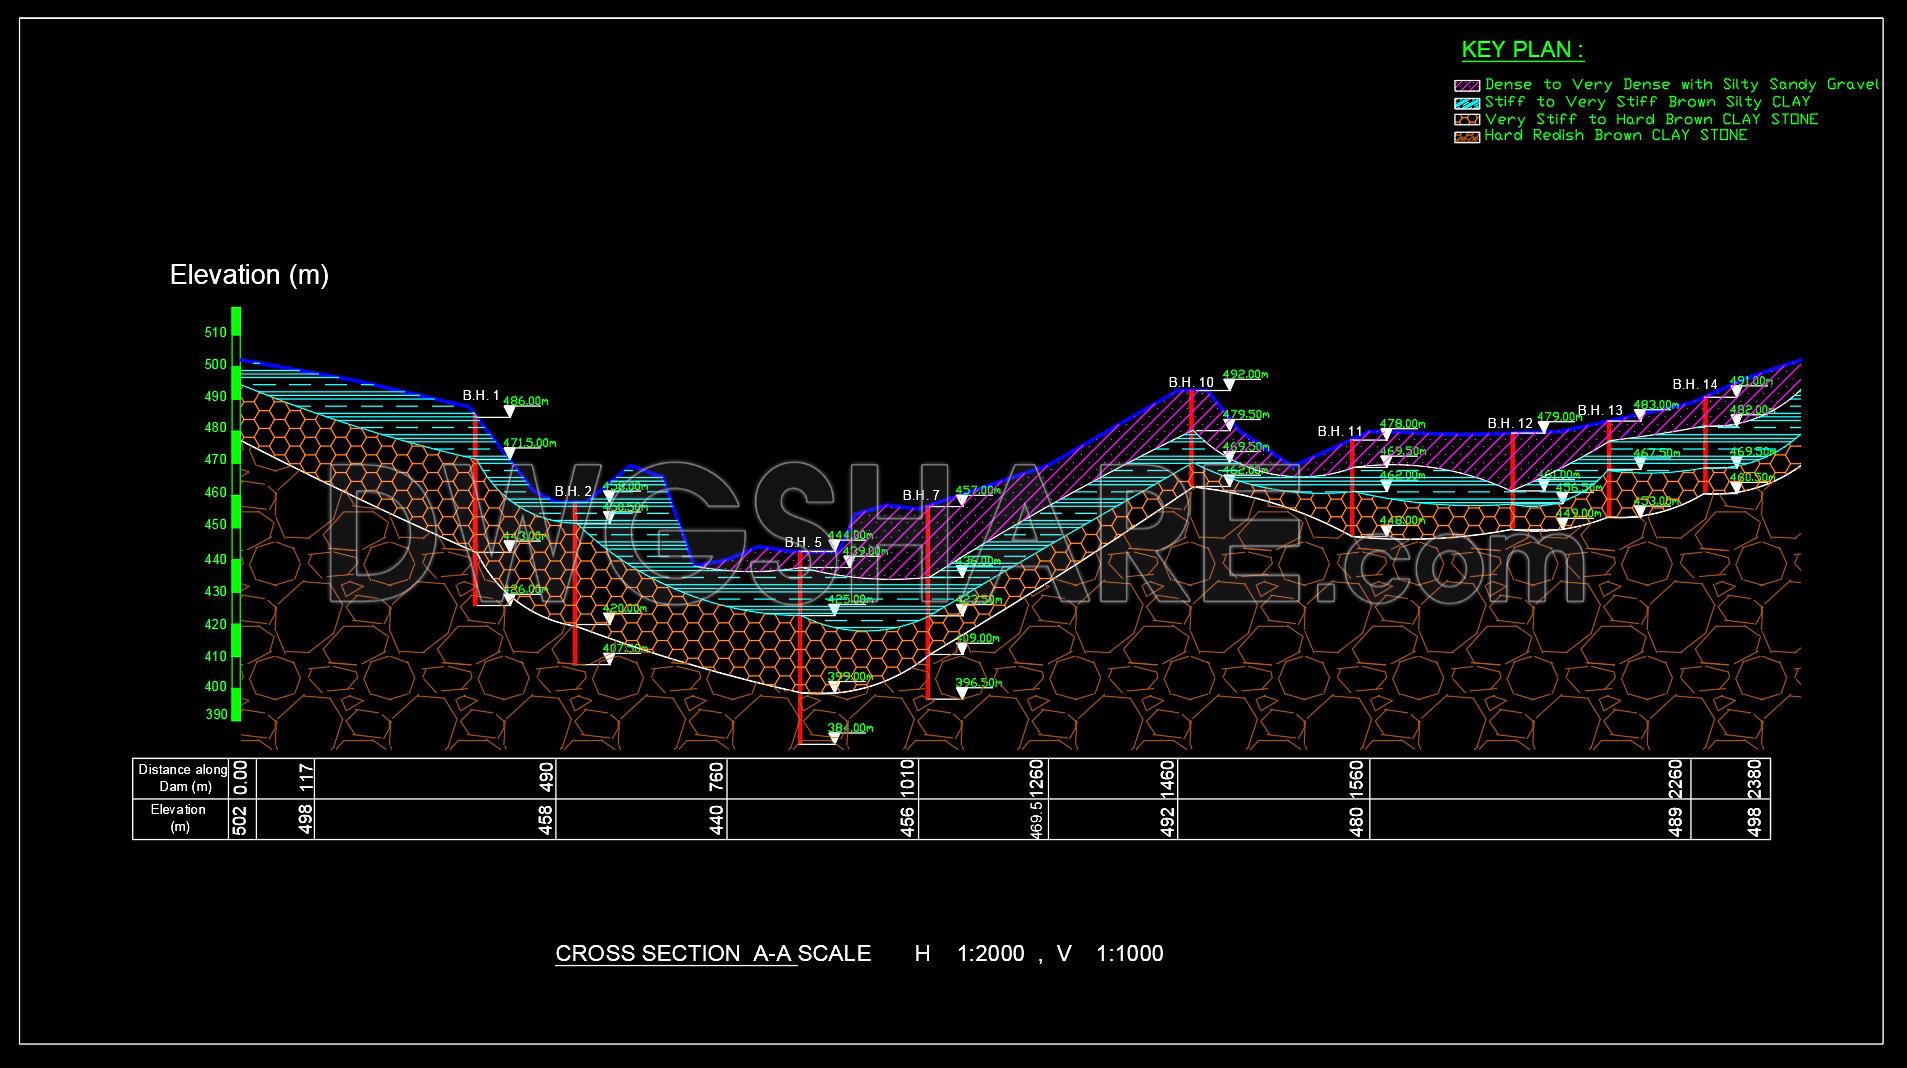Click the B.H. 10 borehole symbol
Image resolution: width=1907 pixels, height=1068 pixels.
point(1191,382)
